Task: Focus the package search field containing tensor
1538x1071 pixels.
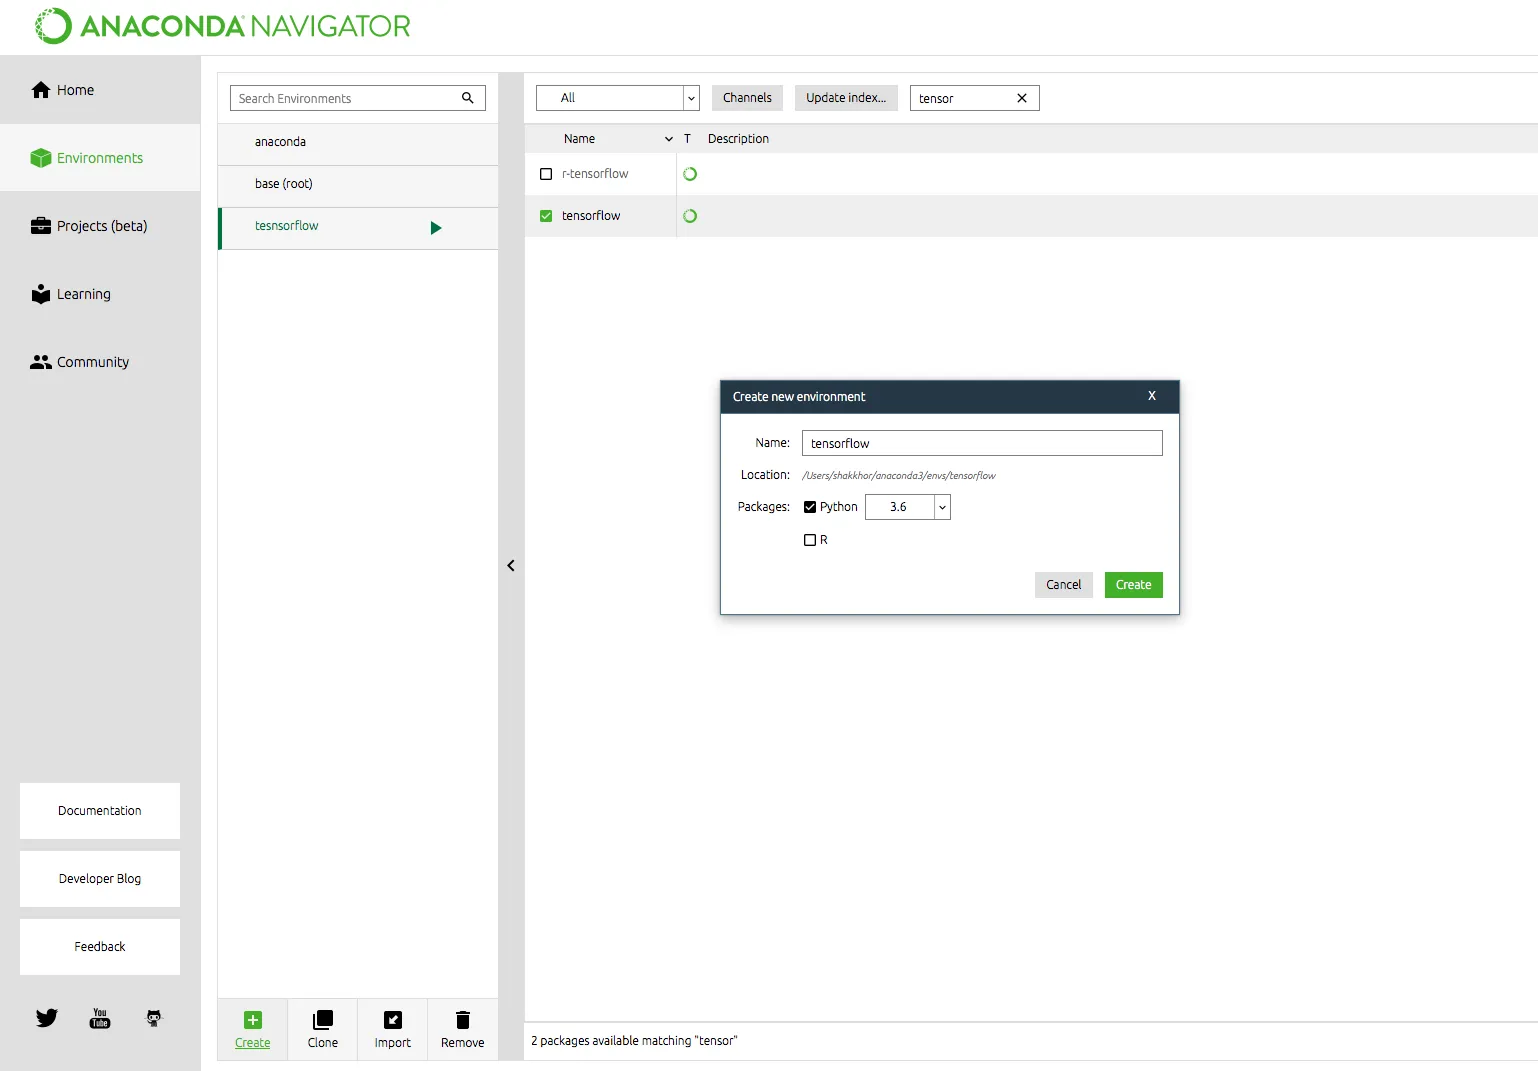Action: click(975, 98)
